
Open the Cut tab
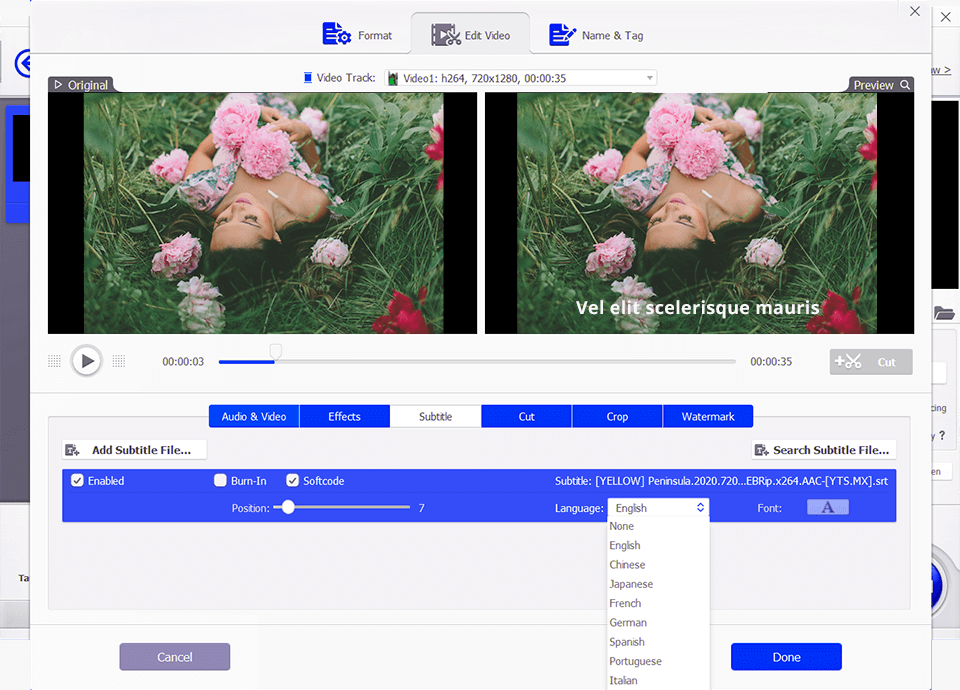pyautogui.click(x=527, y=416)
